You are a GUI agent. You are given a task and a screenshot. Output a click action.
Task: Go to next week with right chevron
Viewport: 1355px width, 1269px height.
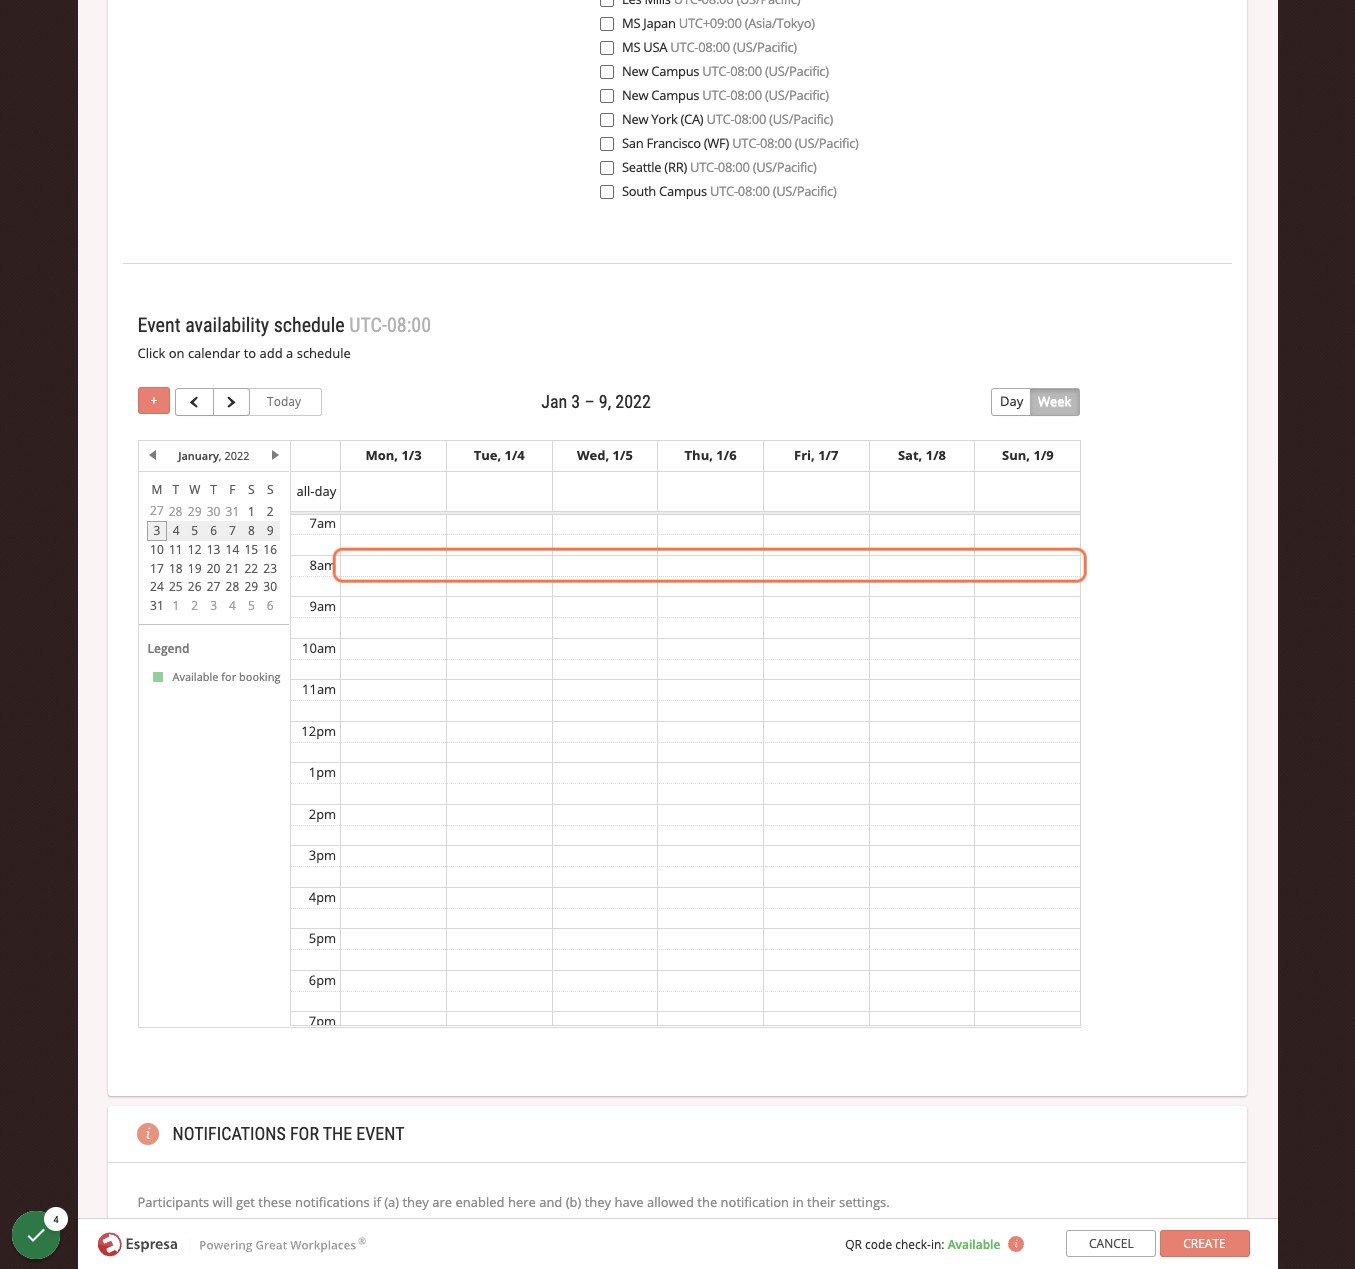[x=231, y=402]
